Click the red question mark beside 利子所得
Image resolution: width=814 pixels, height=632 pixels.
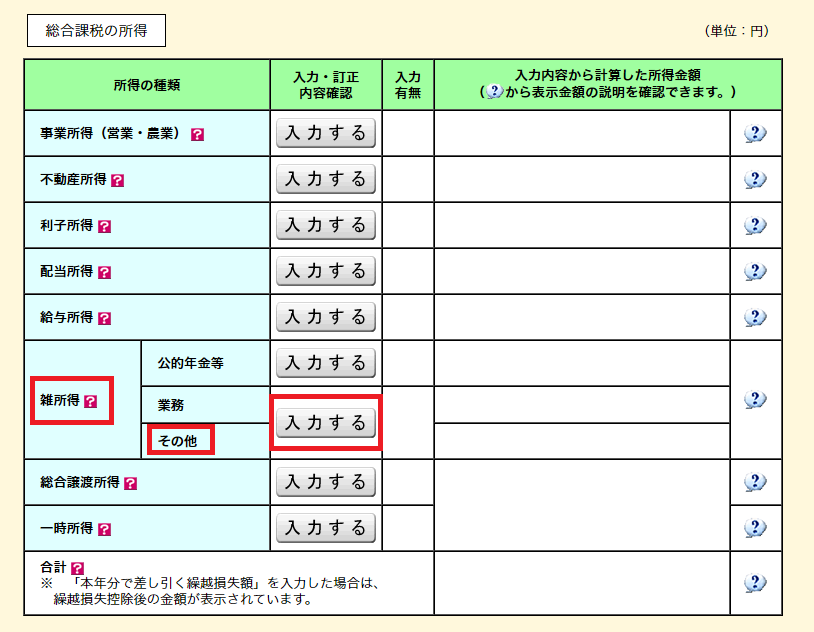pyautogui.click(x=105, y=227)
